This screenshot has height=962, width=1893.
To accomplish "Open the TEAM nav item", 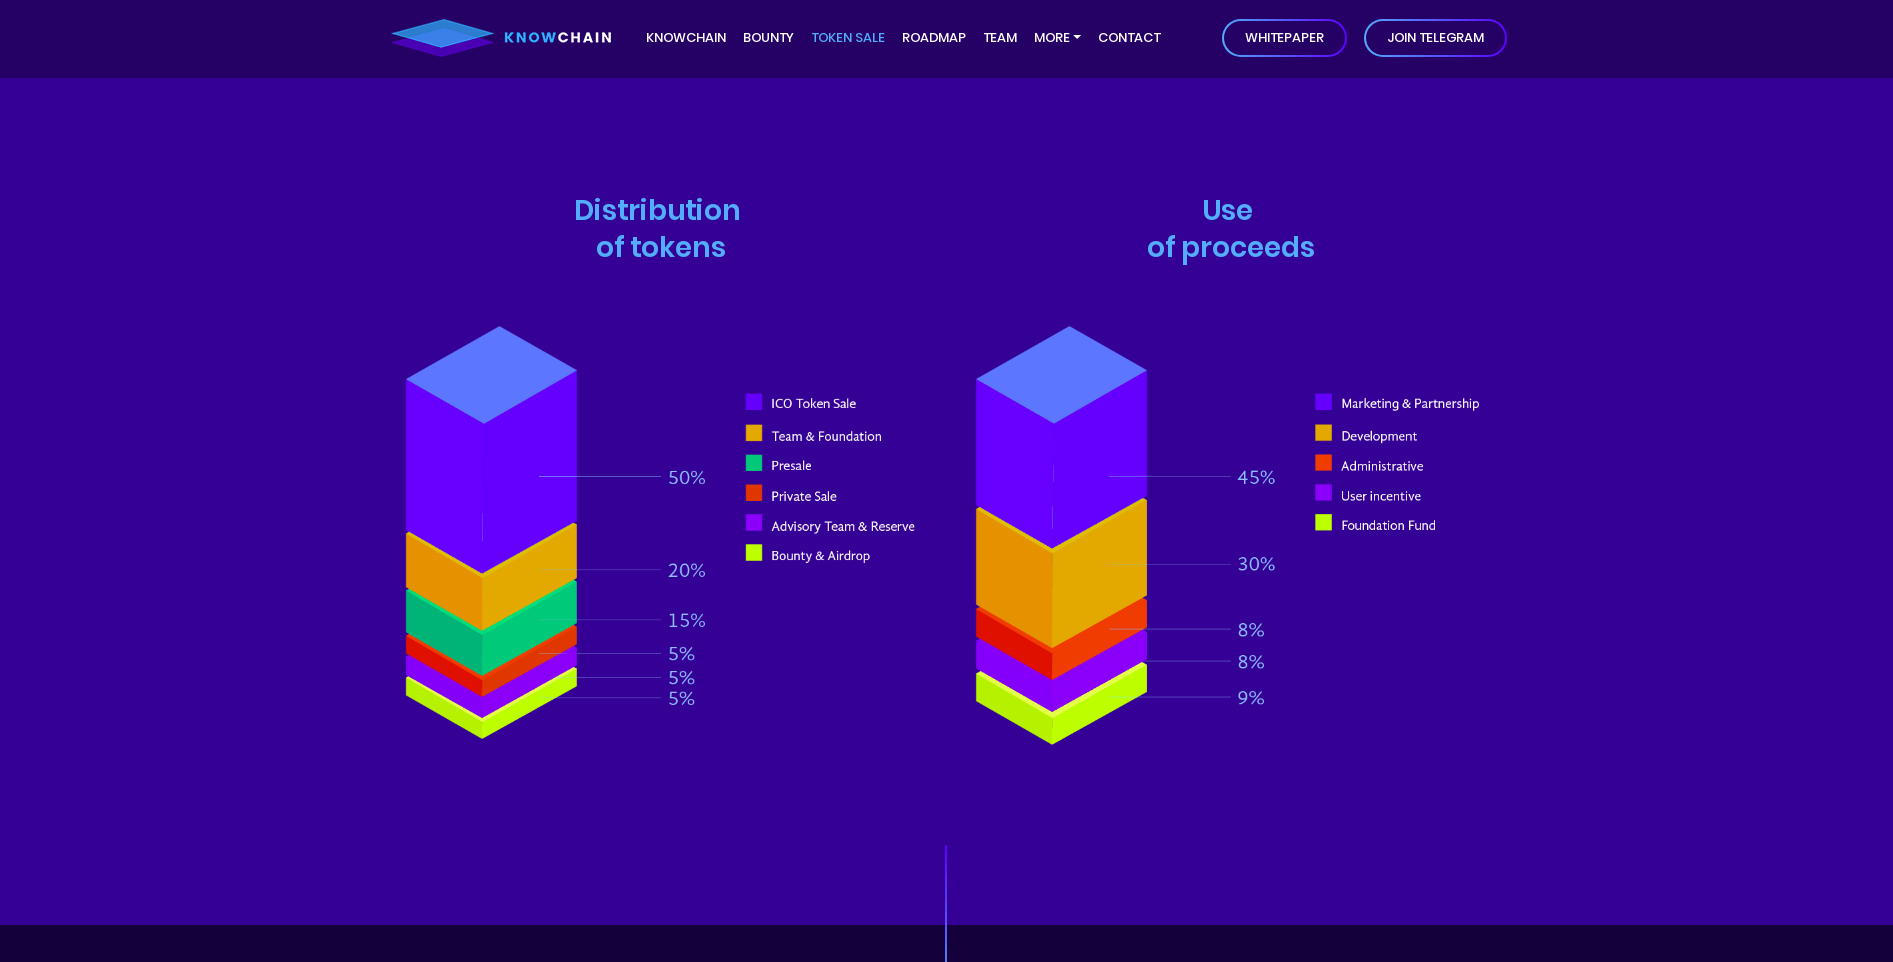I will (1000, 38).
